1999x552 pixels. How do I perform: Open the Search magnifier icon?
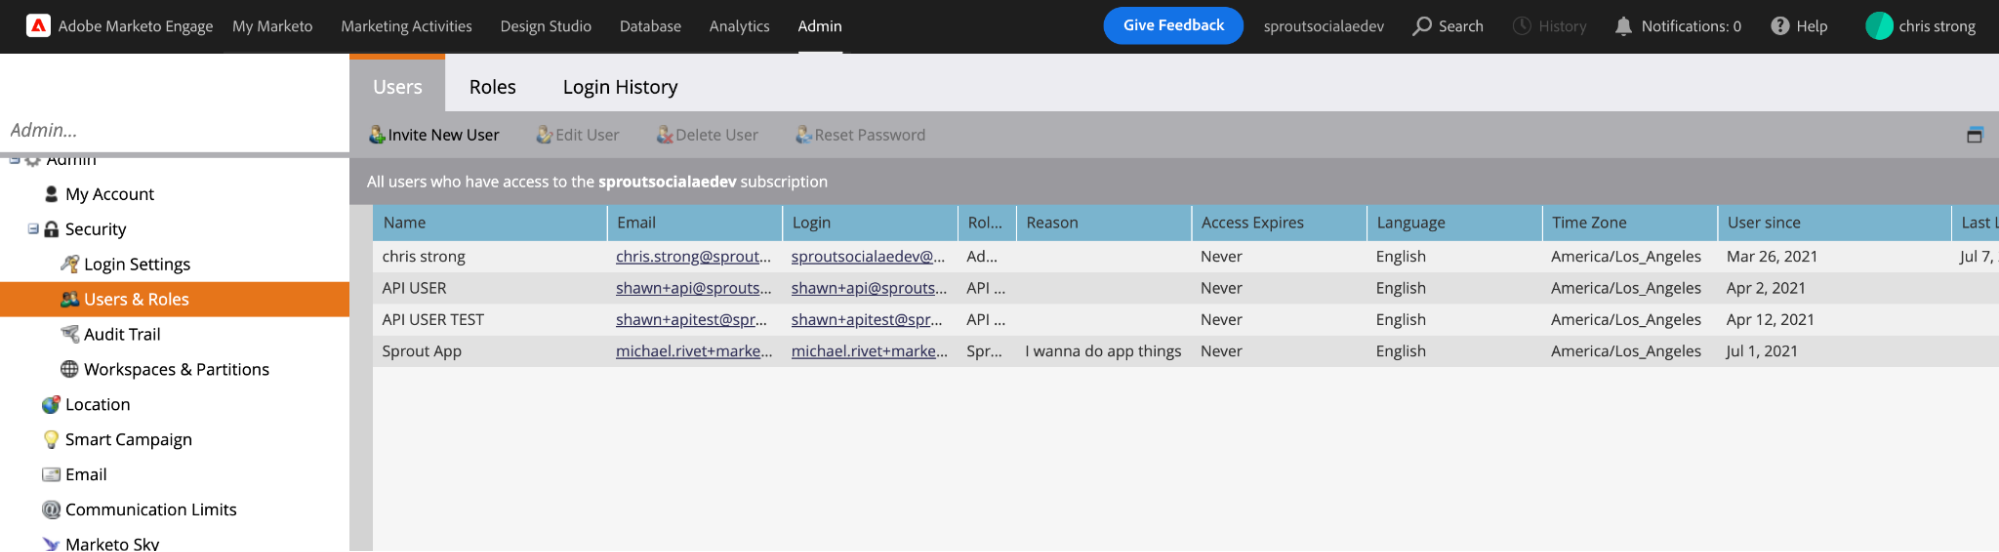tap(1421, 26)
